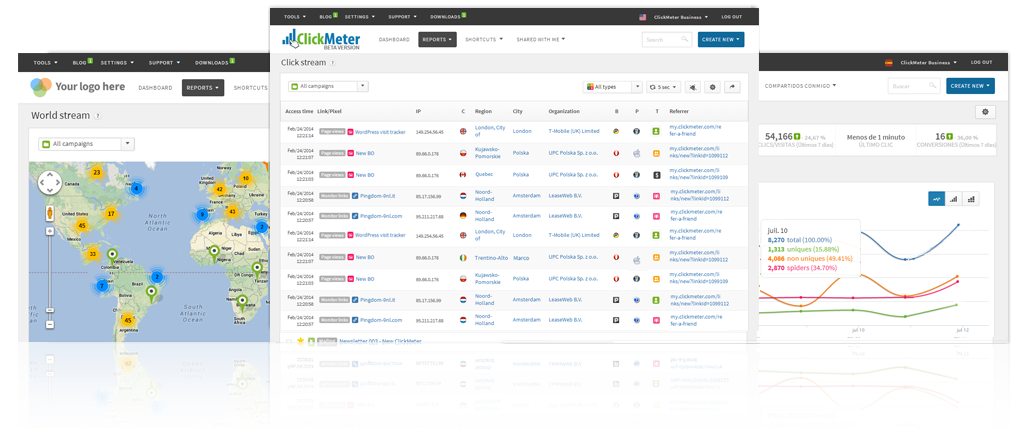Switch to line chart view
1026x428 pixels.
(936, 199)
